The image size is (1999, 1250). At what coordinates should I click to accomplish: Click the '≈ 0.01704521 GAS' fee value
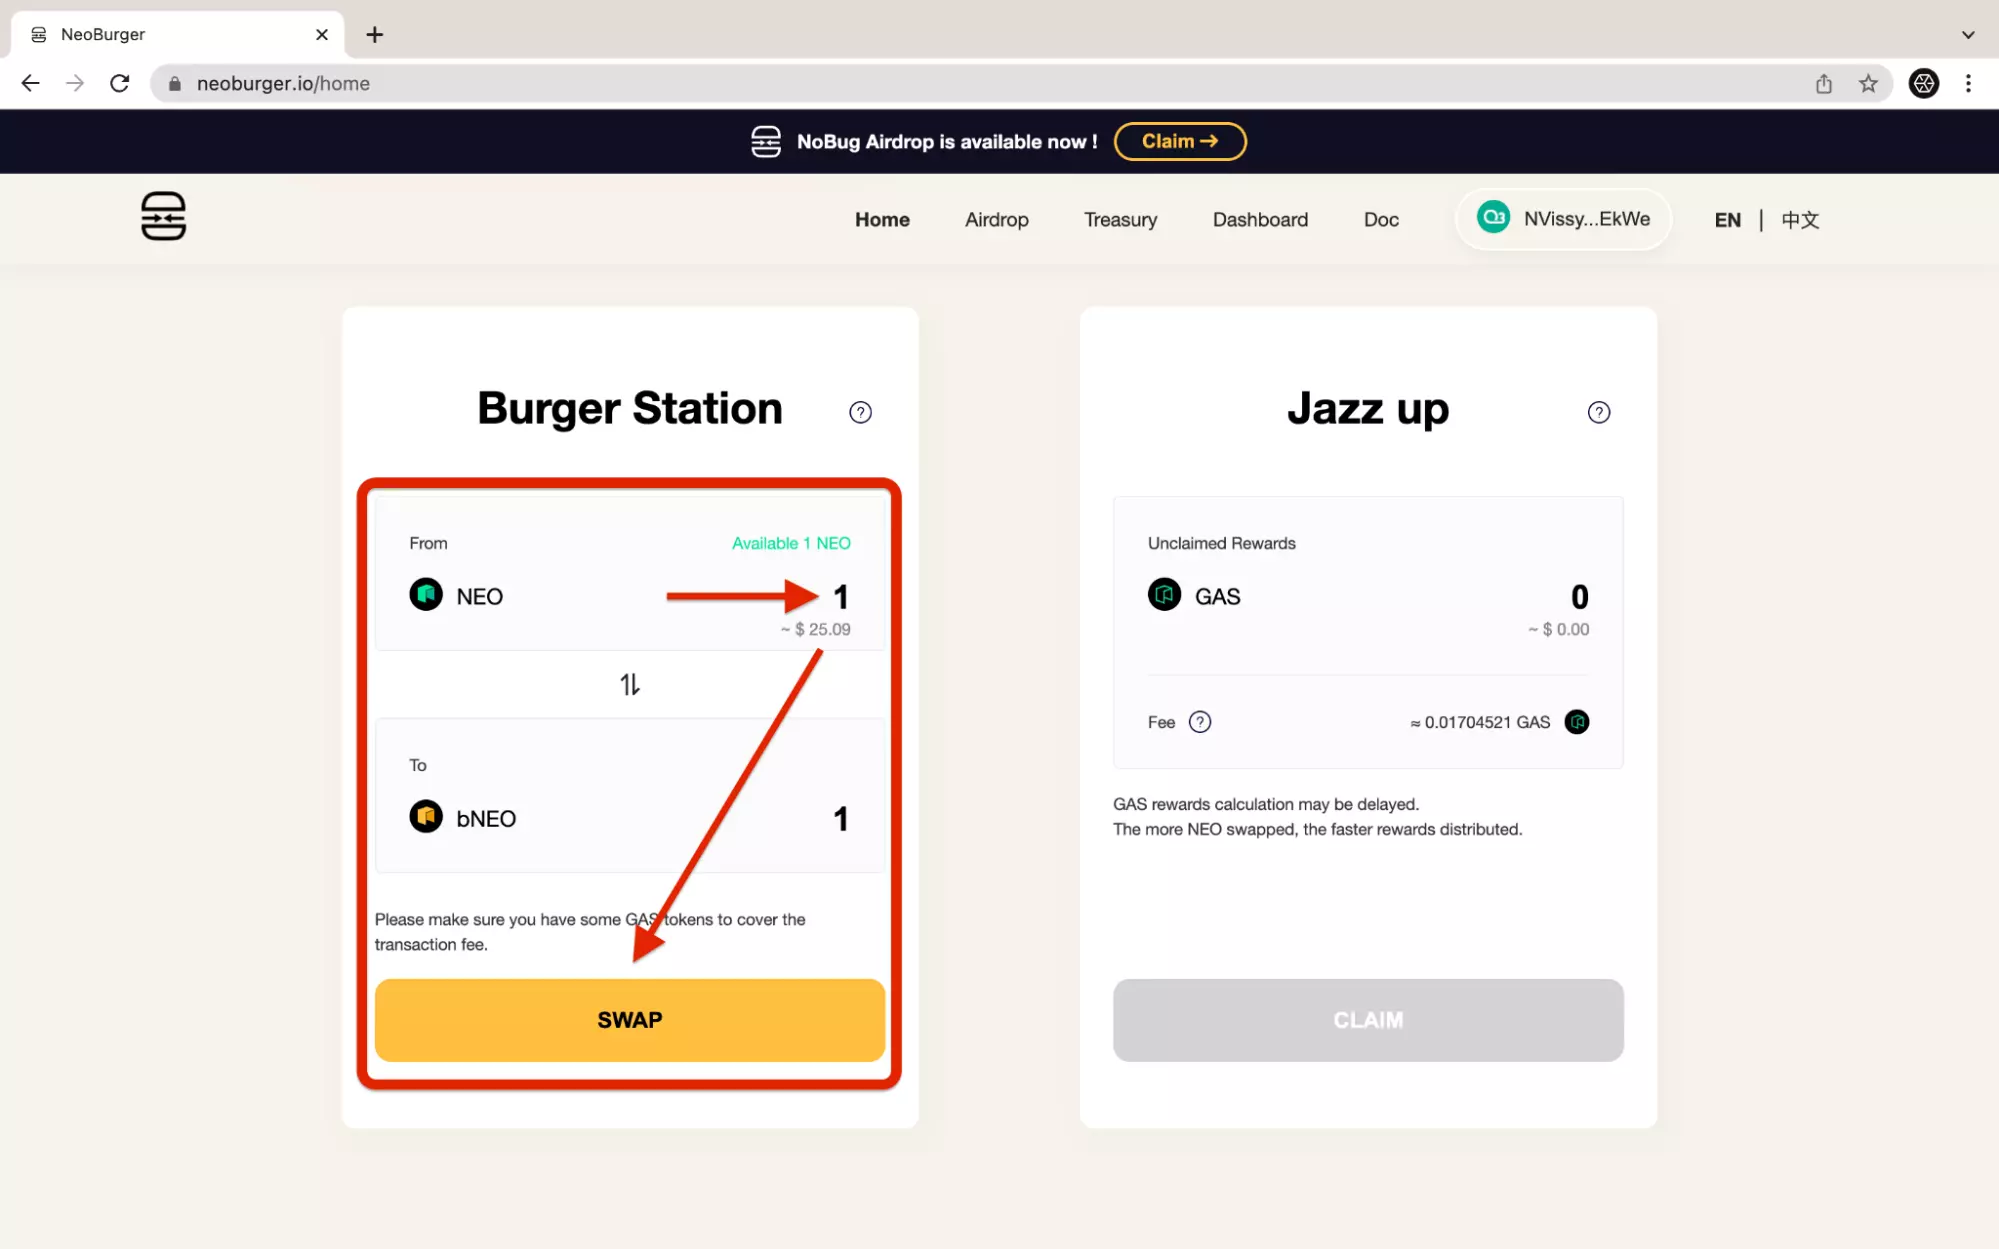pyautogui.click(x=1480, y=722)
